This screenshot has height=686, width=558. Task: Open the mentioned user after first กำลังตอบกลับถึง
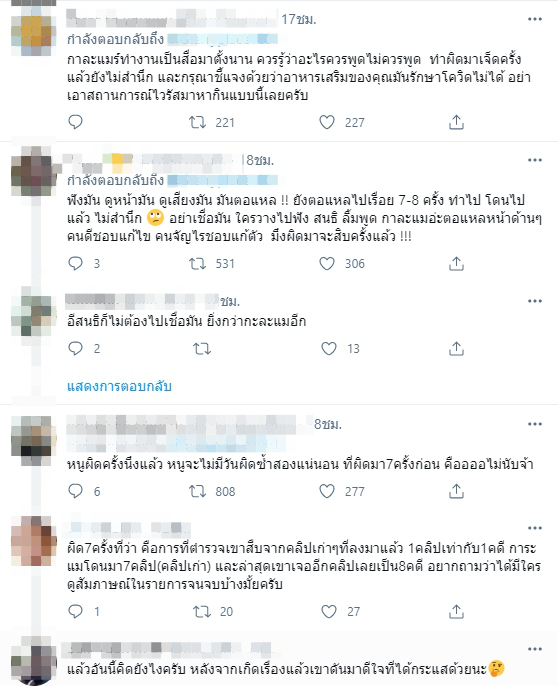pyautogui.click(x=223, y=39)
